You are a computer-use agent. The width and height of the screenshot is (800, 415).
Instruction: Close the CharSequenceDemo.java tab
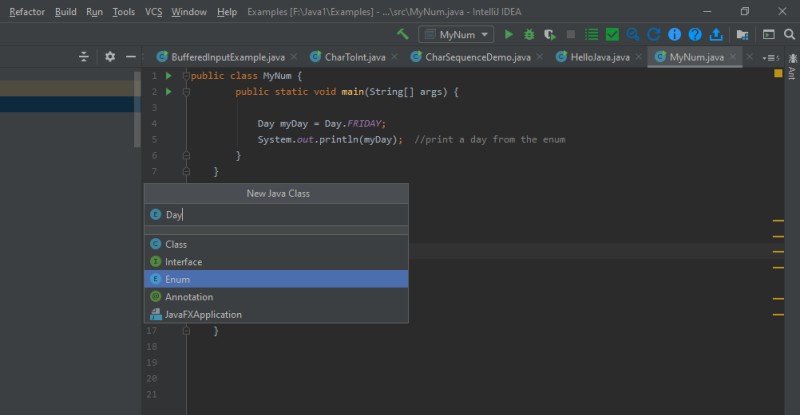[540, 57]
